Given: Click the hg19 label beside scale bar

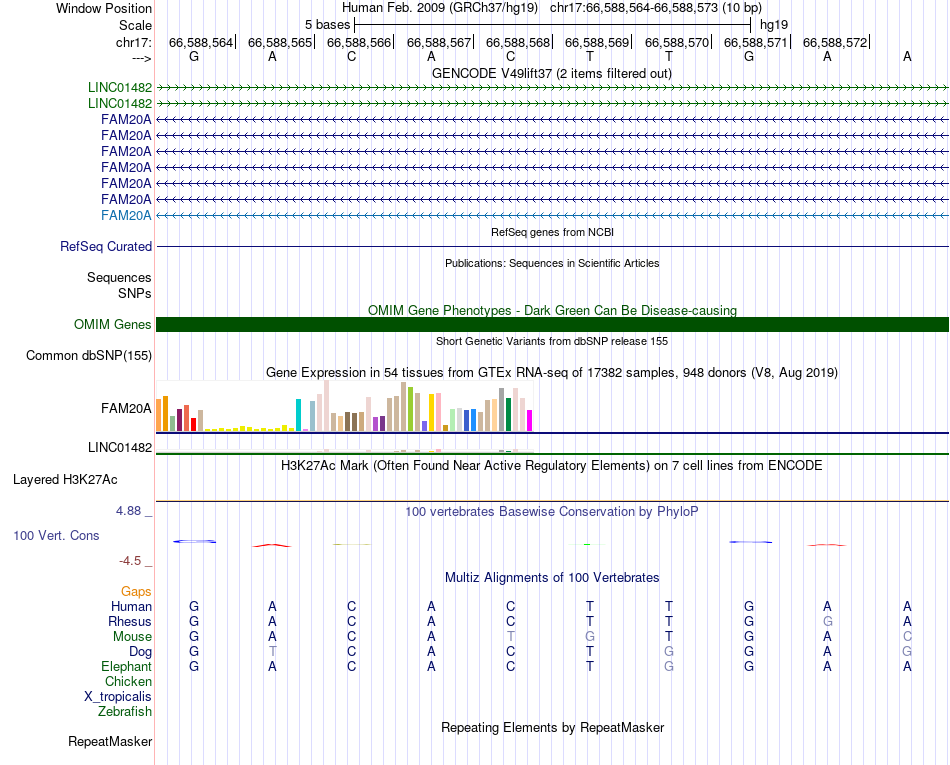Looking at the screenshot, I should click(x=774, y=25).
